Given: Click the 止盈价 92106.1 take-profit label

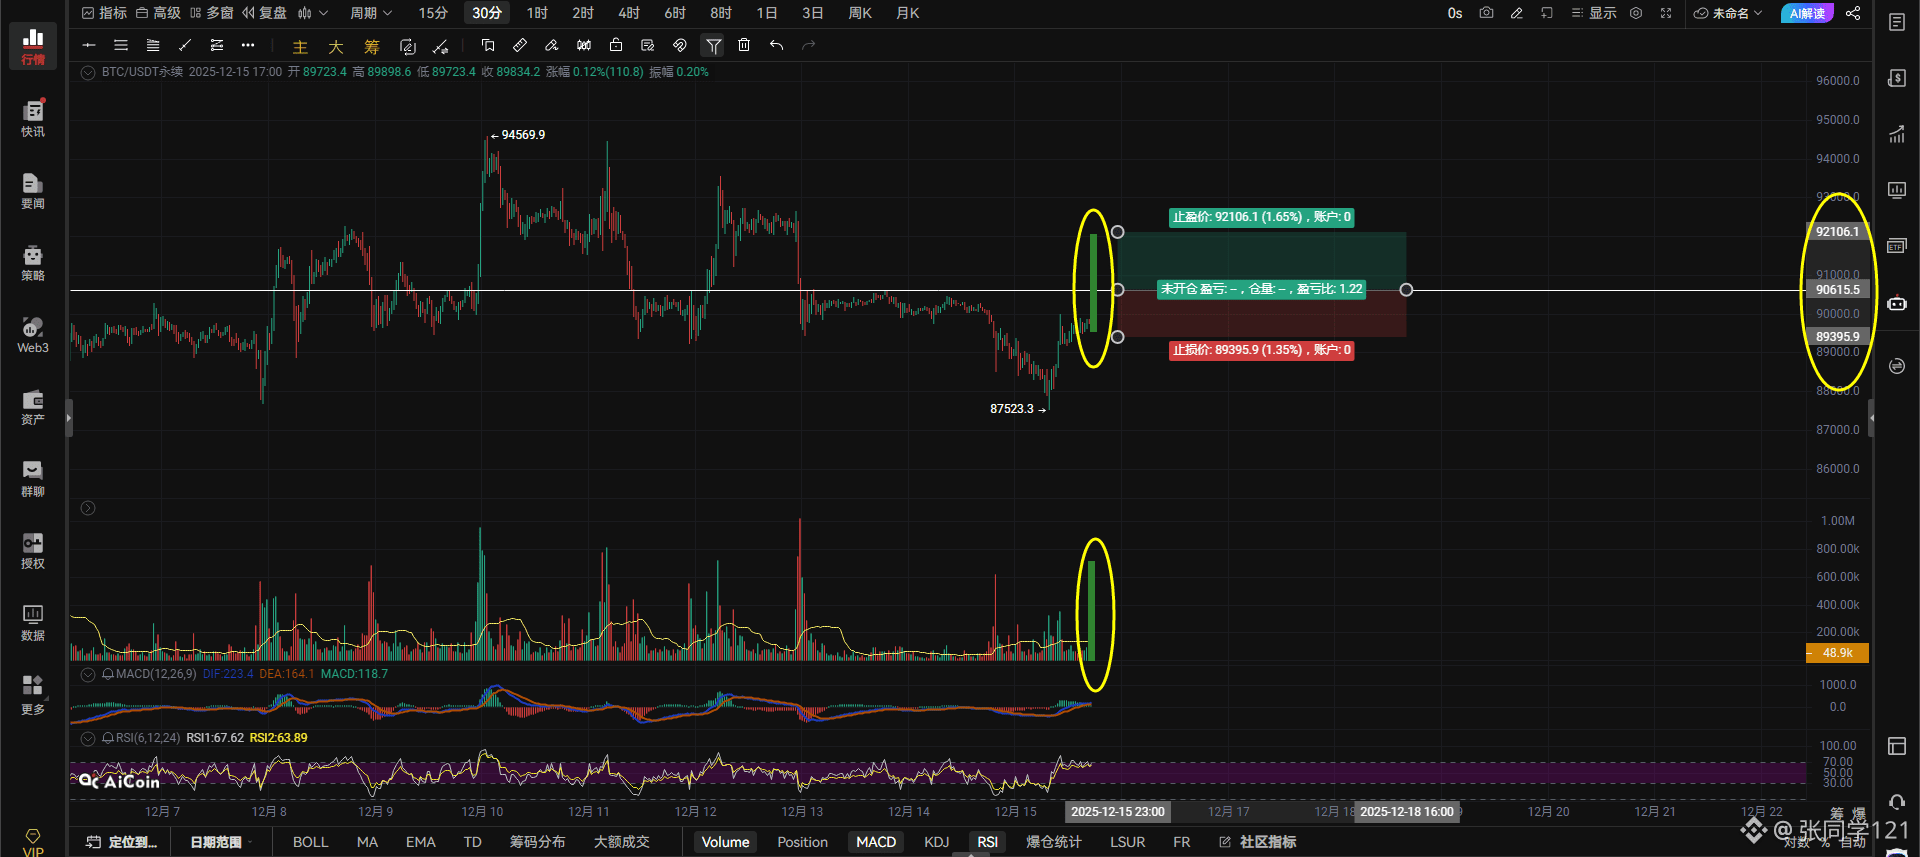Looking at the screenshot, I should (1262, 217).
